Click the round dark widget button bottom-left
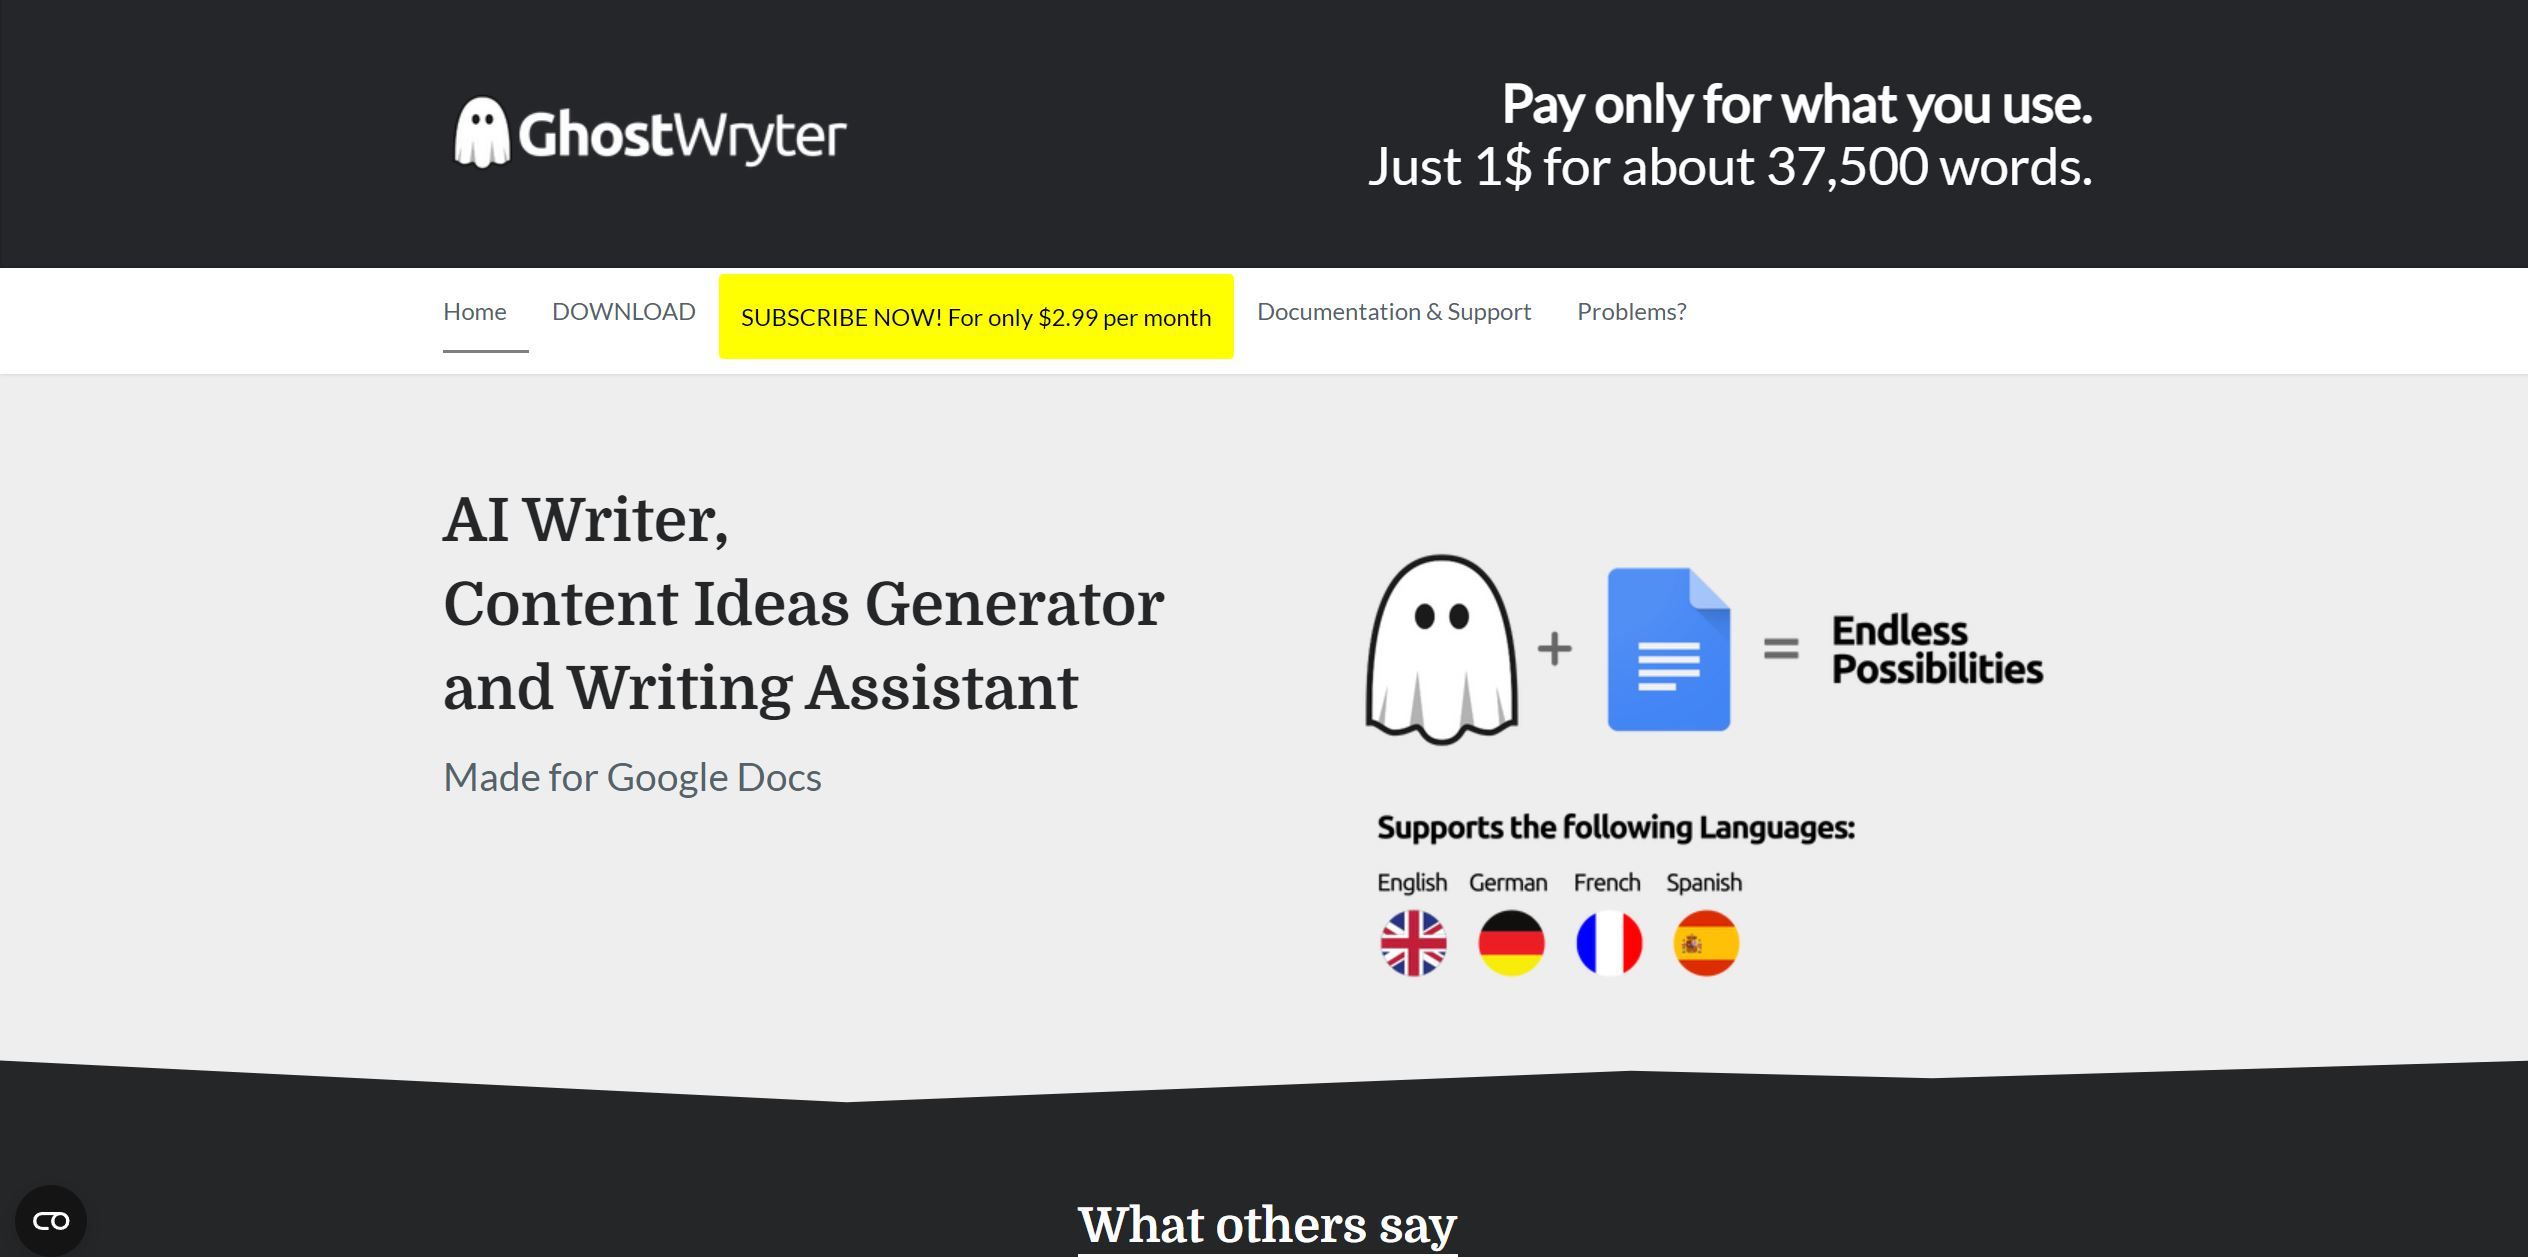 [x=51, y=1220]
